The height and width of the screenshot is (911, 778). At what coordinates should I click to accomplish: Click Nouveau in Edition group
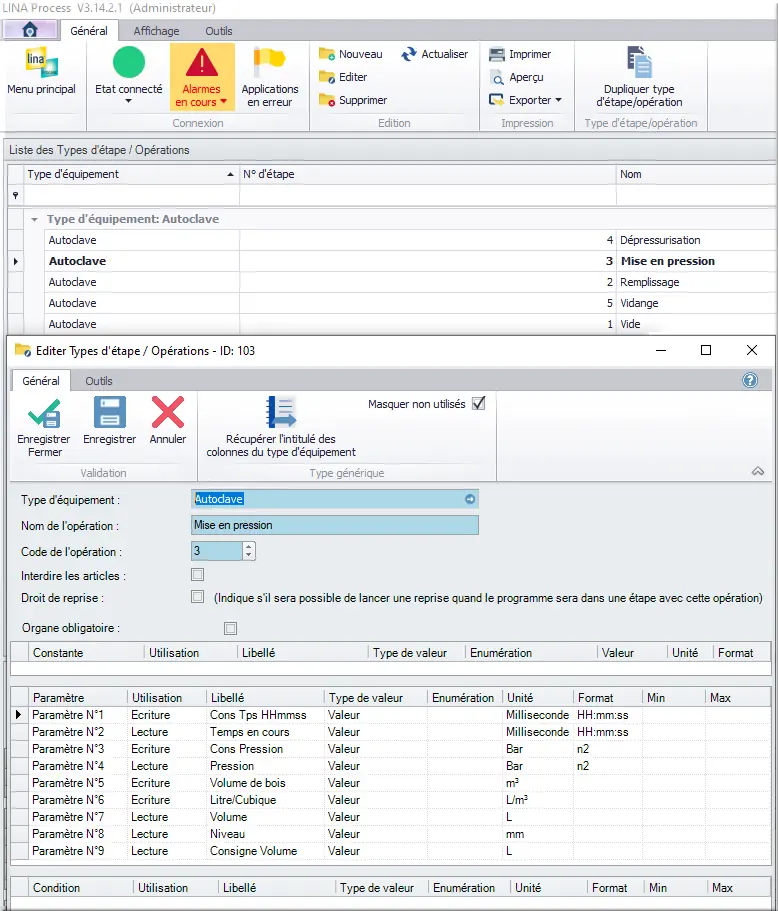coord(351,54)
